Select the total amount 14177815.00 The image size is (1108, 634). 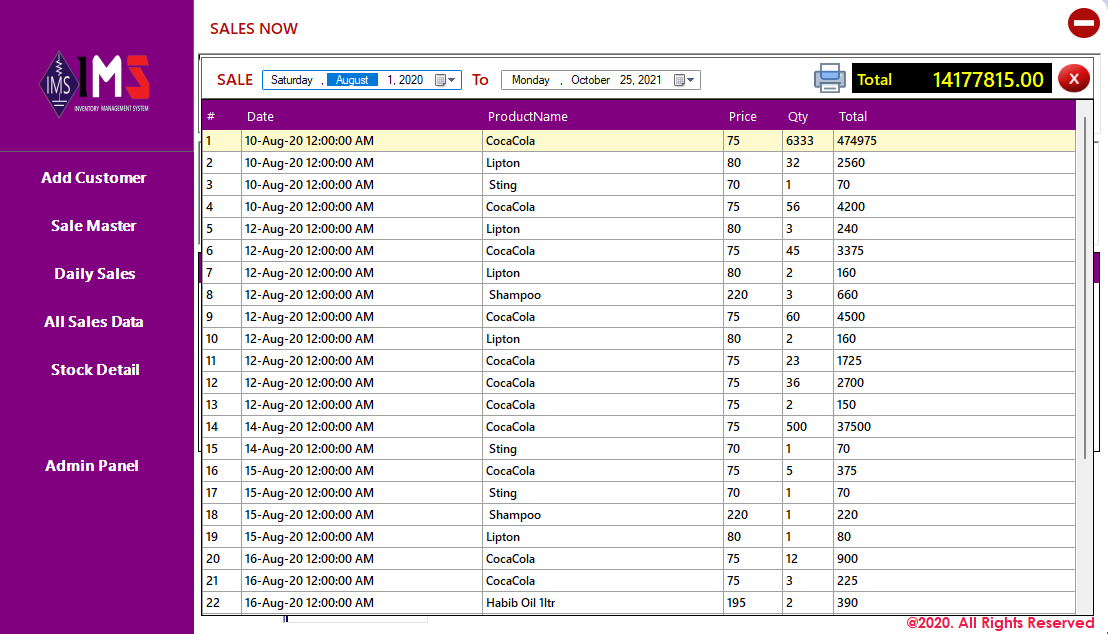(988, 79)
